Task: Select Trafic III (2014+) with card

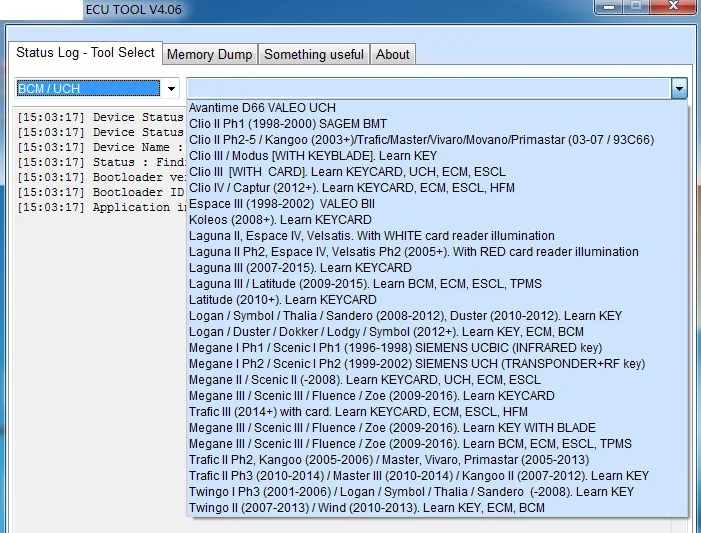Action: [x=358, y=411]
